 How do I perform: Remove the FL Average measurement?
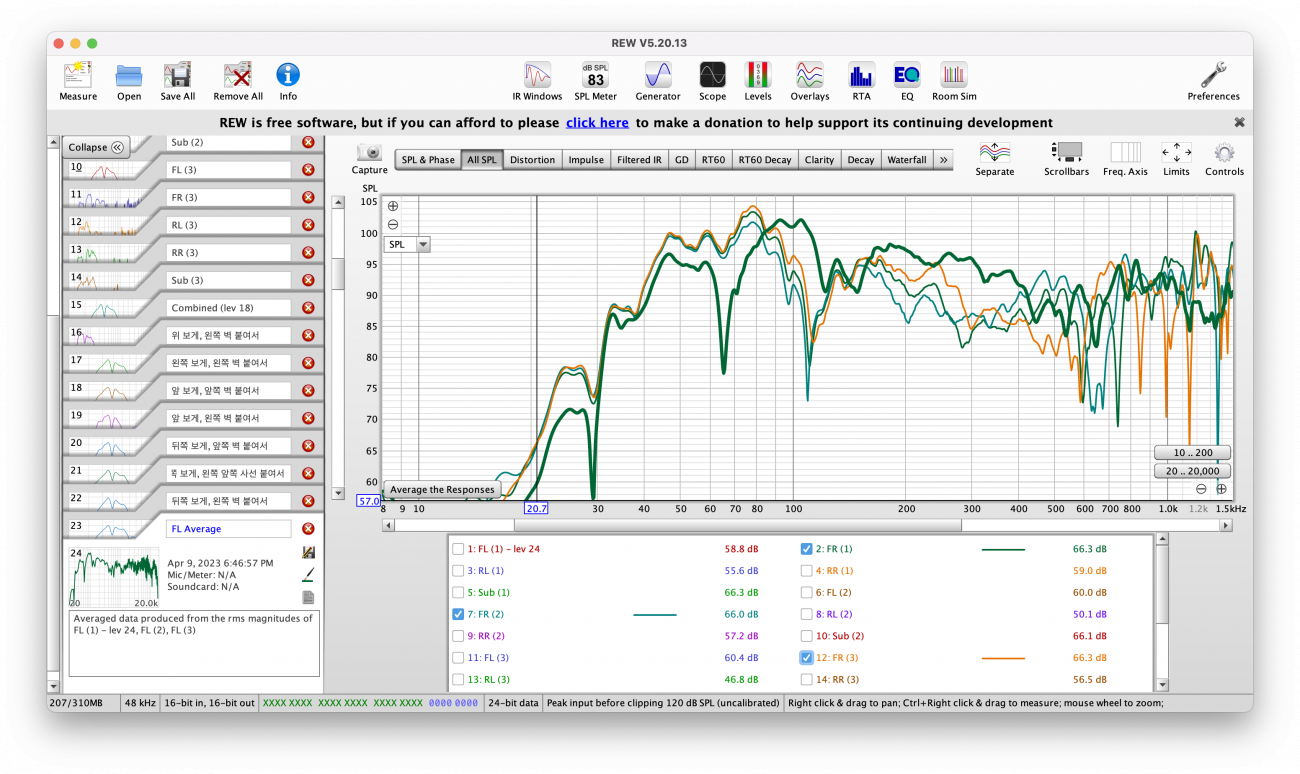click(x=308, y=528)
